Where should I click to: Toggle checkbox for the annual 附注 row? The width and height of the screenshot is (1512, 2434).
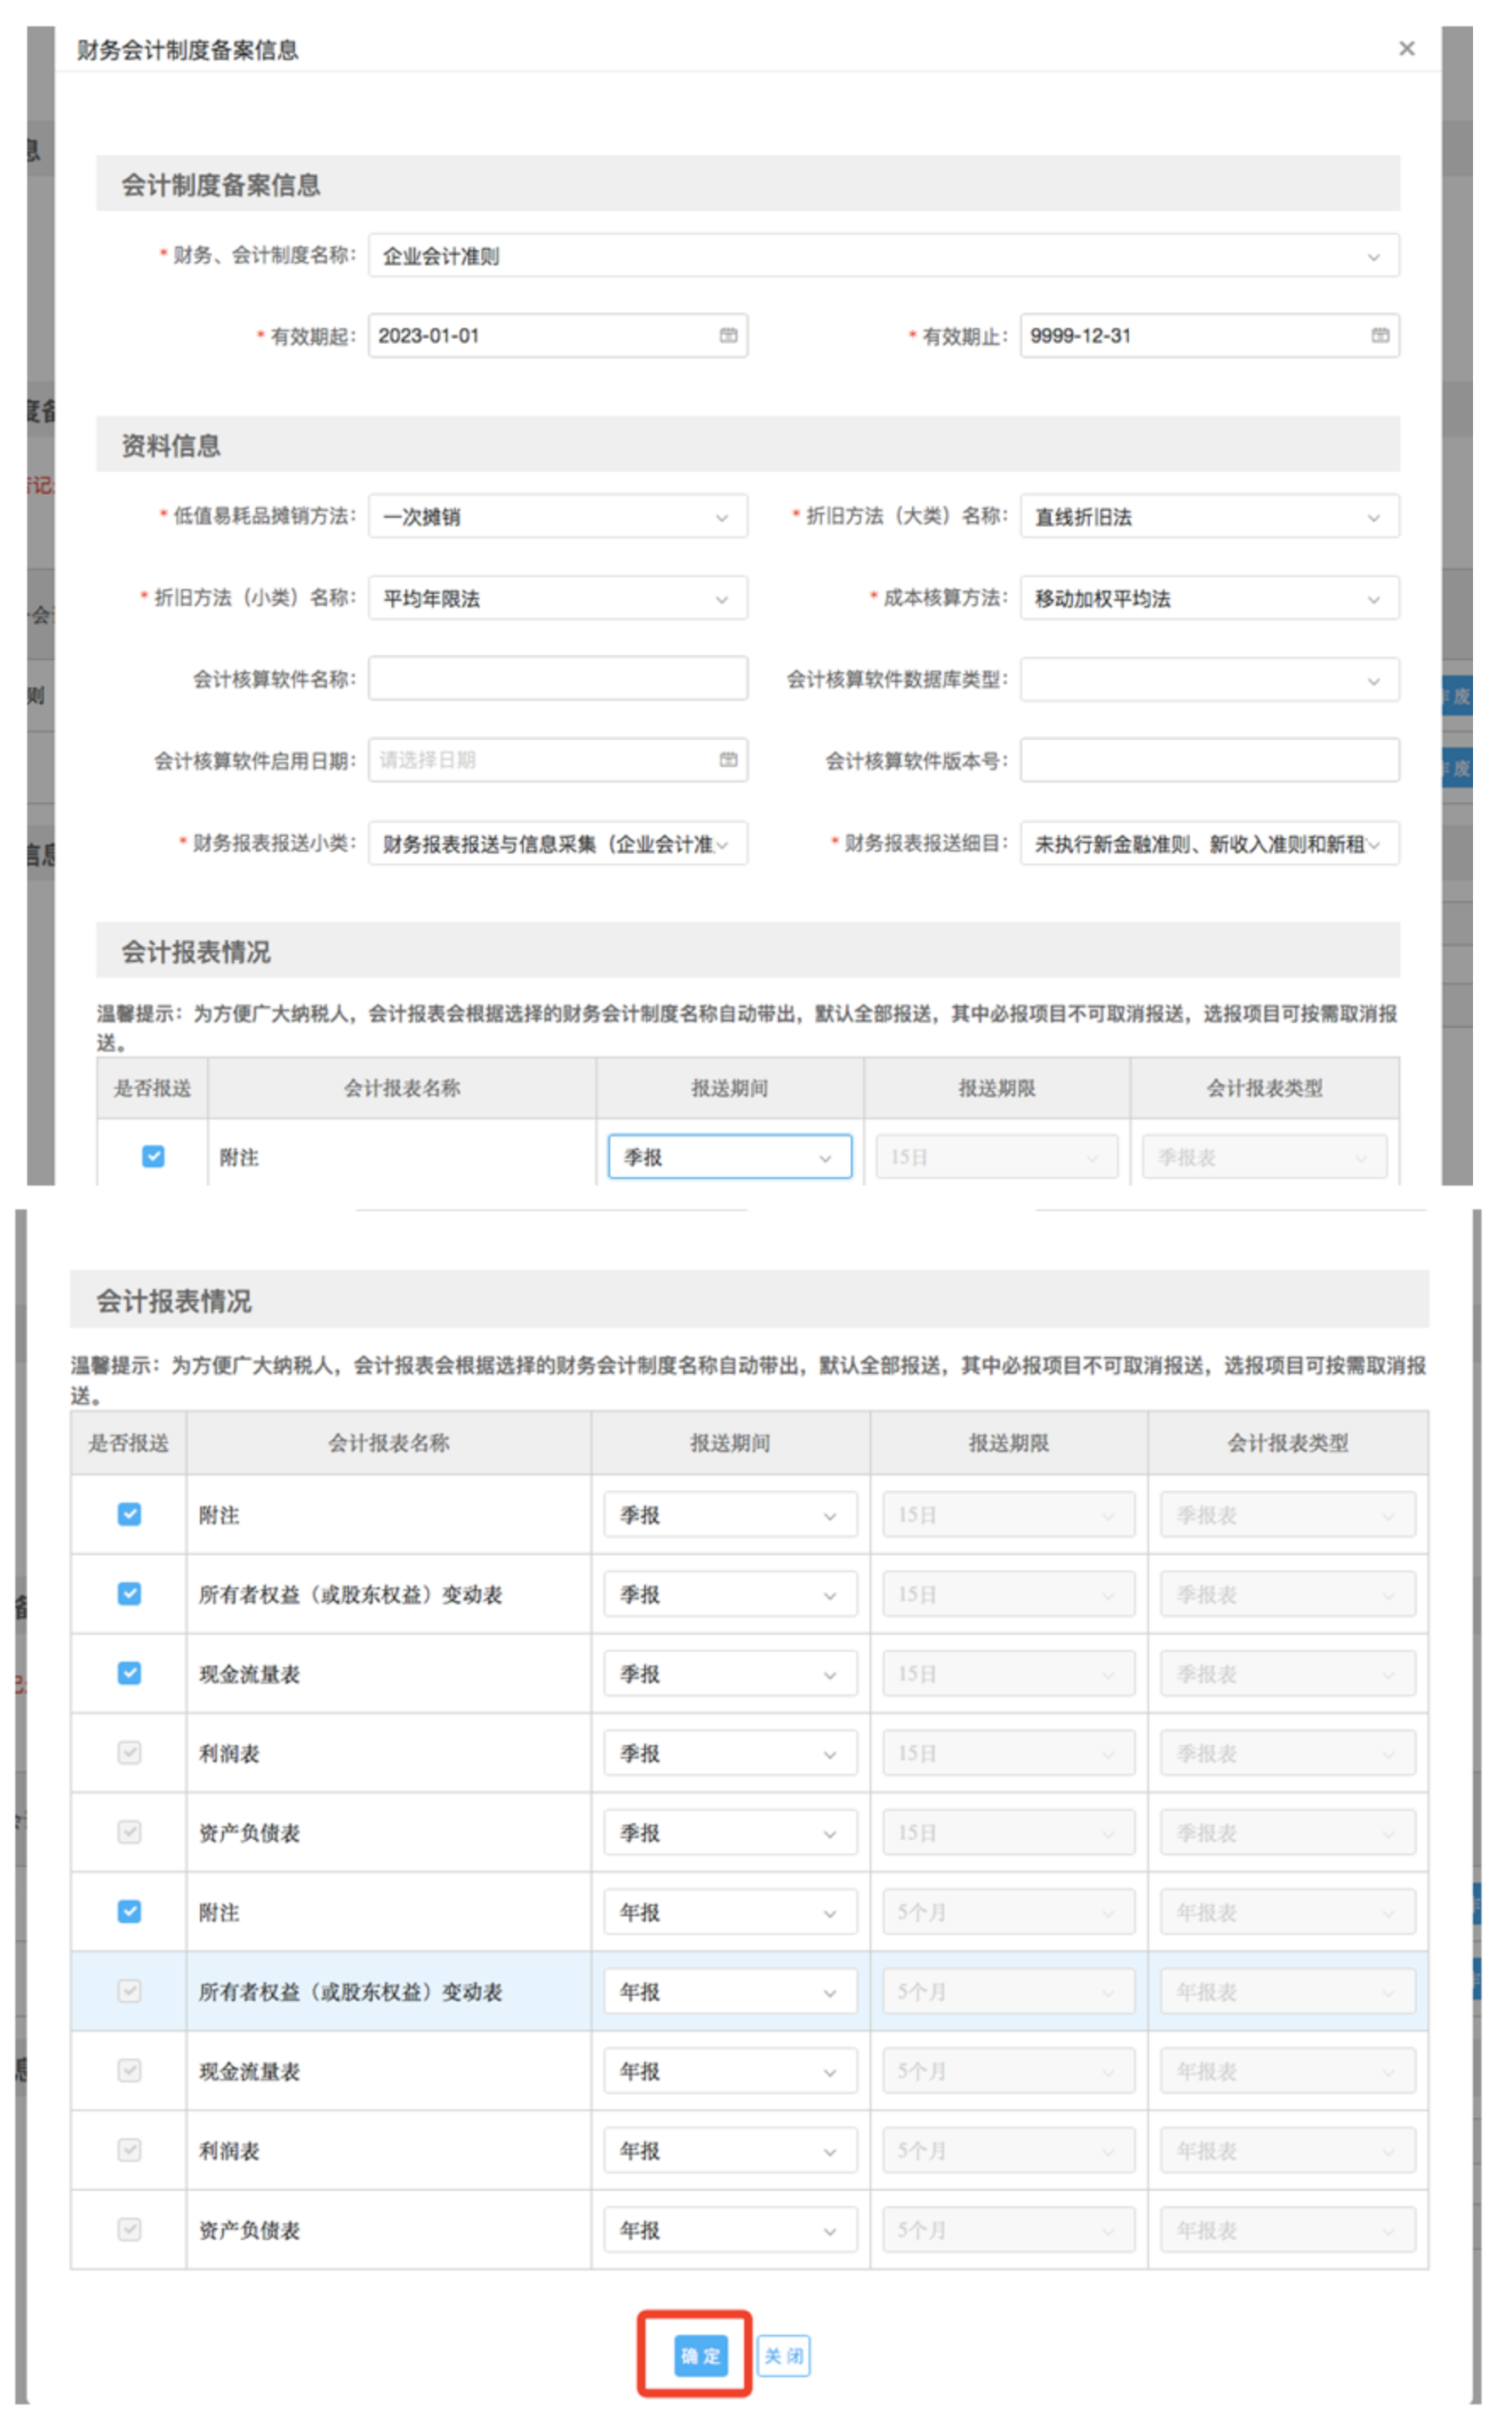pyautogui.click(x=129, y=1911)
